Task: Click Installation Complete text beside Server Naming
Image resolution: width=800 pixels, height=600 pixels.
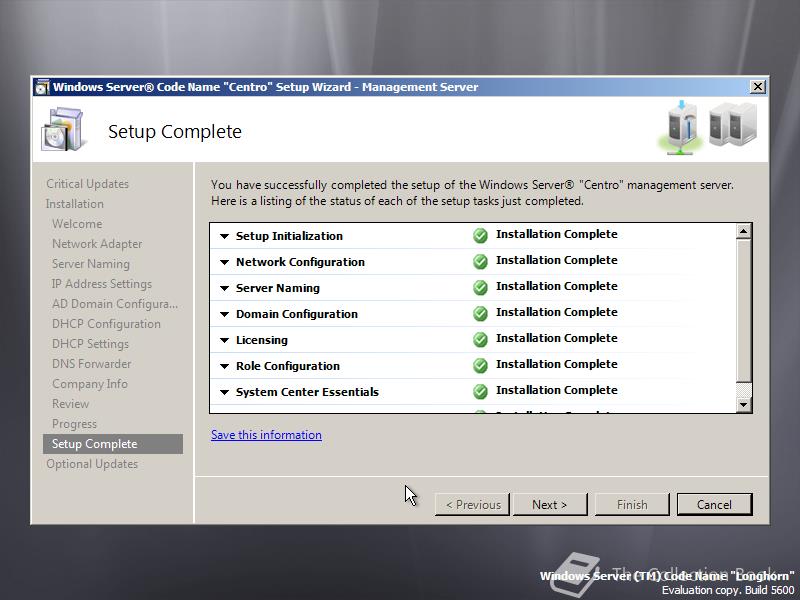Action: pos(557,286)
